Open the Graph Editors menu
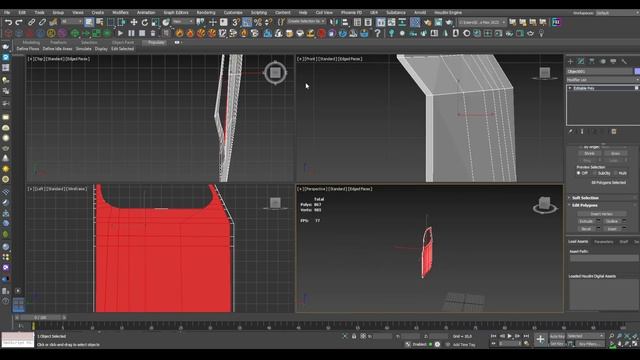This screenshot has width=640, height=360. (176, 13)
